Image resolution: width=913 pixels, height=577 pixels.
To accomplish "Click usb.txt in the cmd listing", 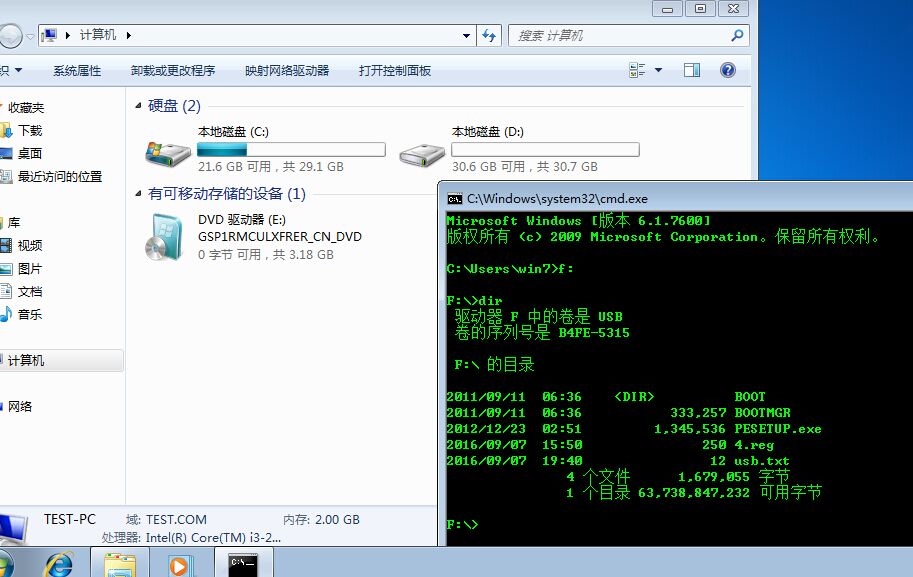I will coord(762,461).
